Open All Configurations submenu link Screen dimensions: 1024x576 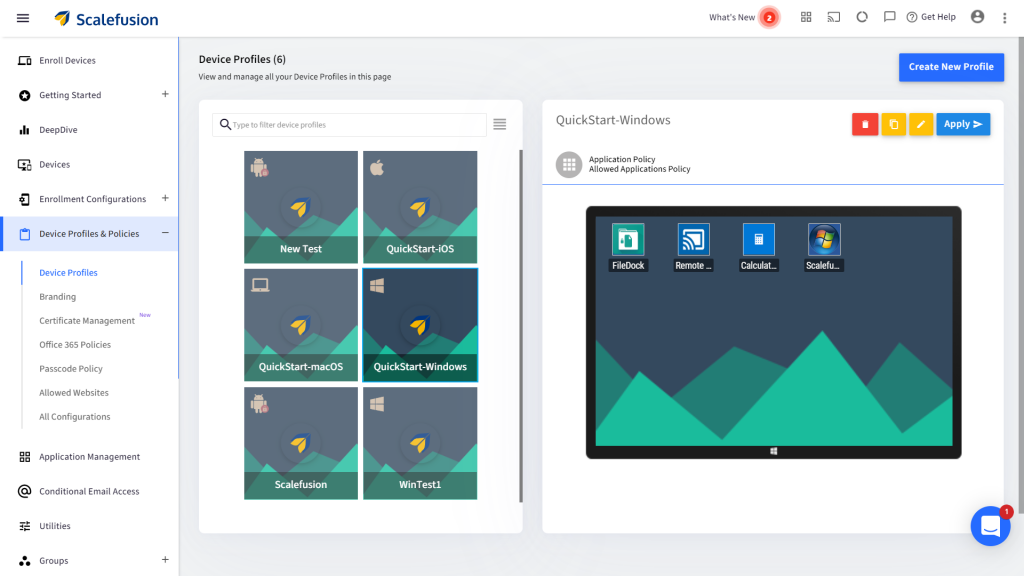[74, 417]
